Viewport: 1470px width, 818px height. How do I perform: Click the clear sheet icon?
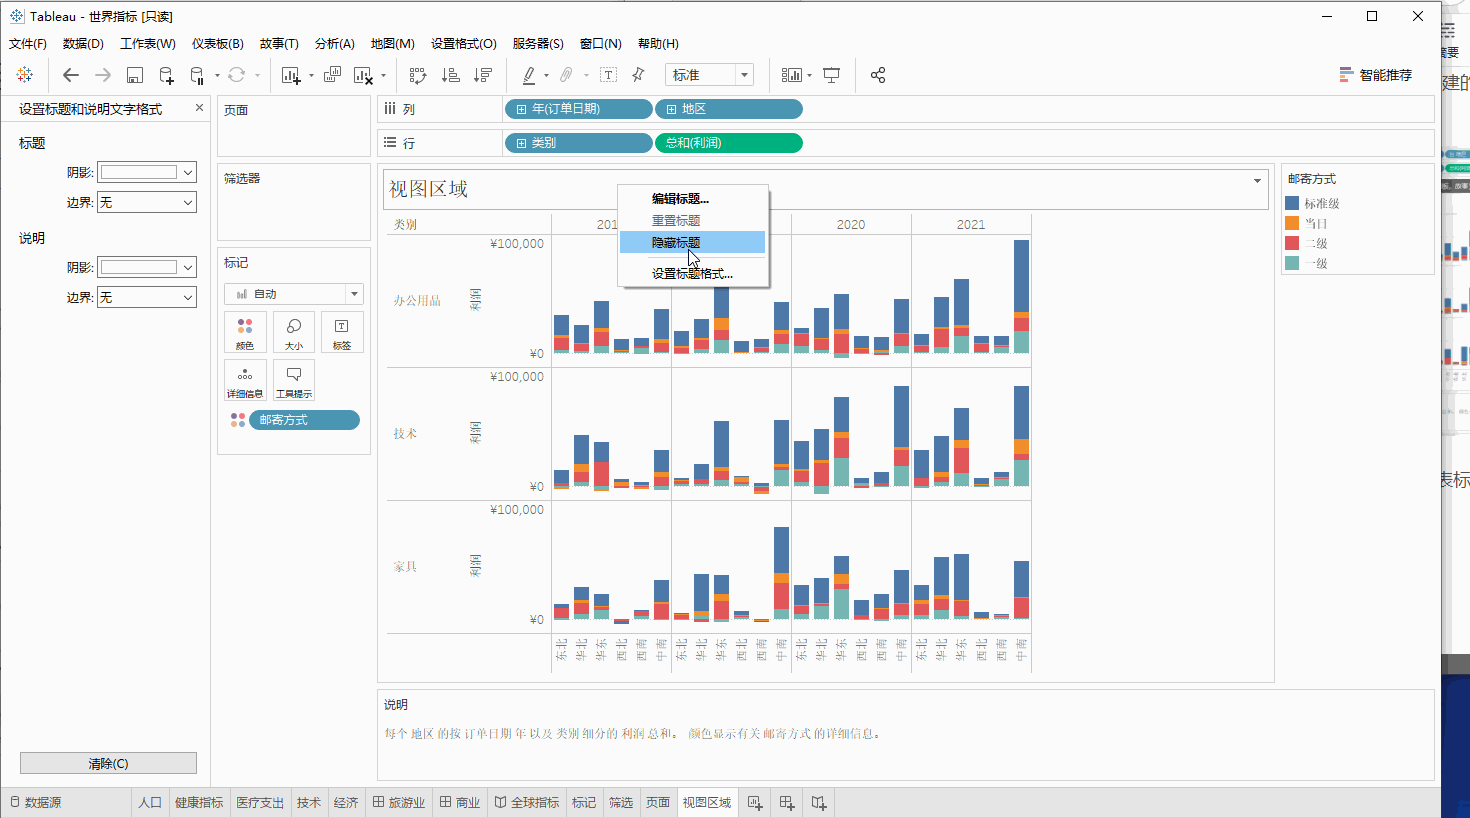tap(363, 75)
